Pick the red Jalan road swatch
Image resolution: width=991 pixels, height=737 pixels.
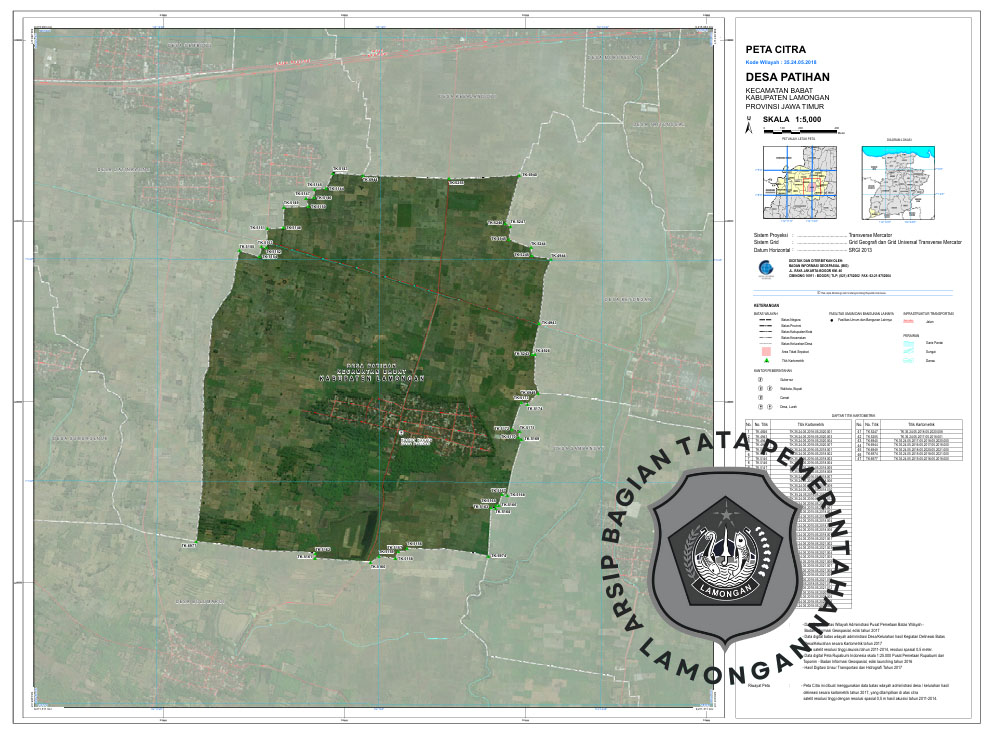(x=909, y=322)
